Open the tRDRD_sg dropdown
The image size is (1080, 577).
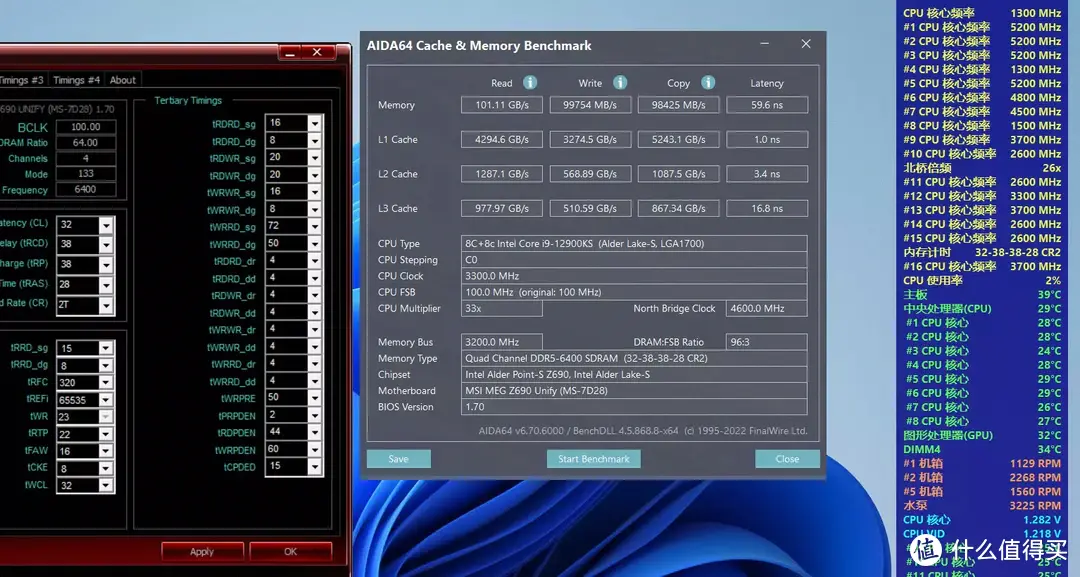(x=315, y=123)
